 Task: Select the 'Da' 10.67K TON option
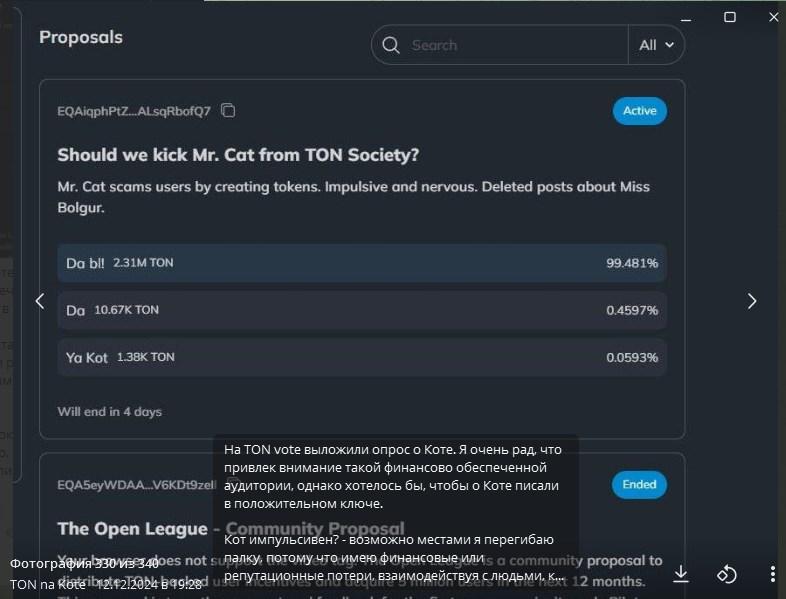pos(361,310)
